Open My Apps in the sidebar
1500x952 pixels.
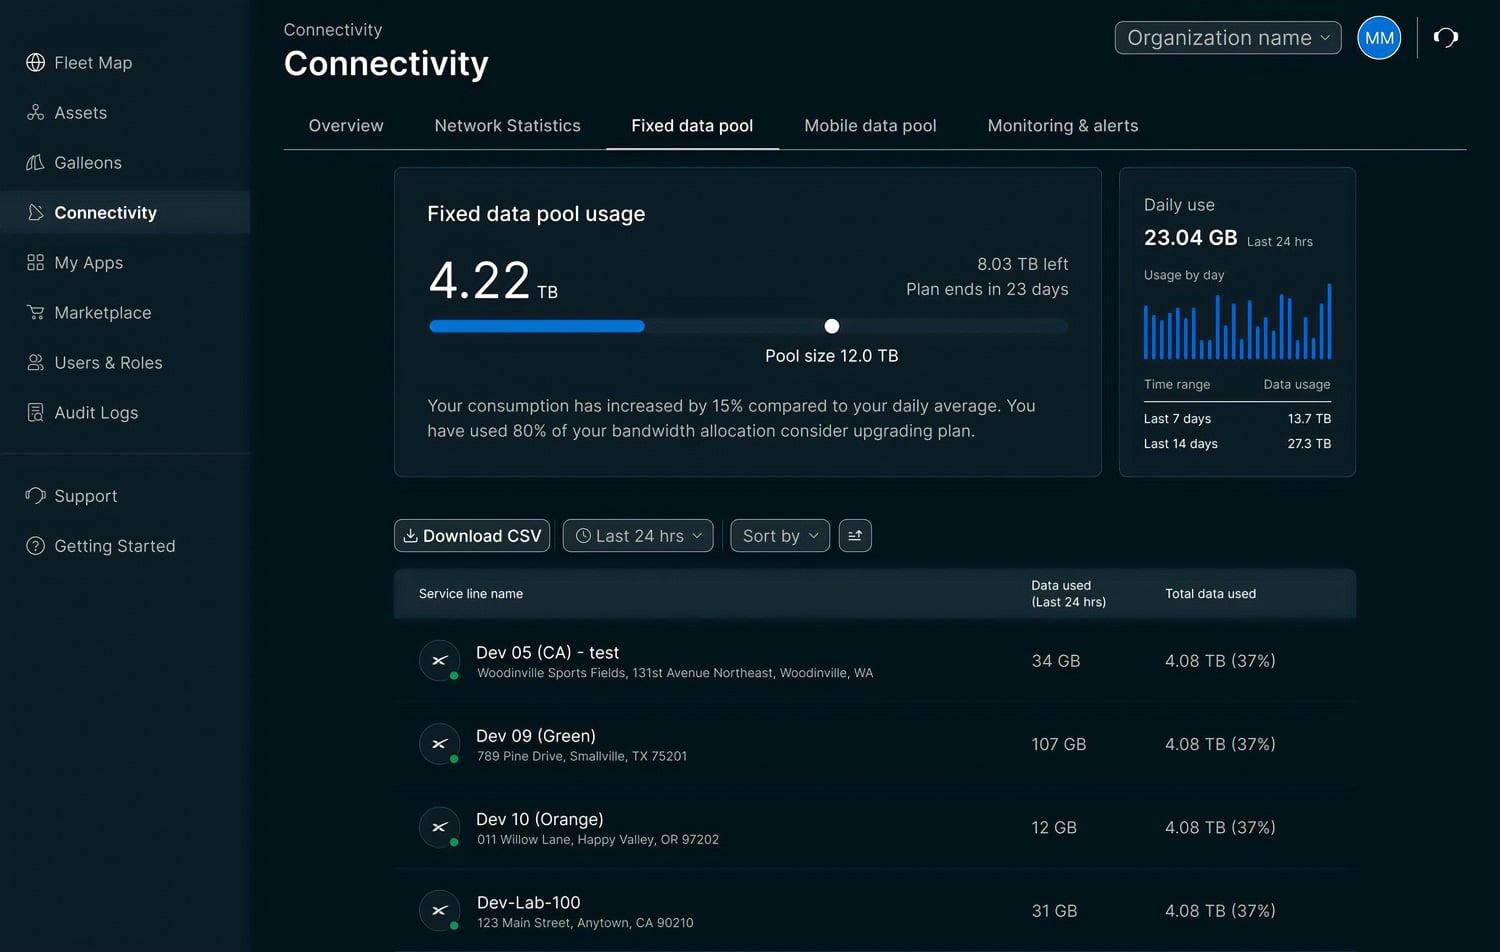(88, 263)
